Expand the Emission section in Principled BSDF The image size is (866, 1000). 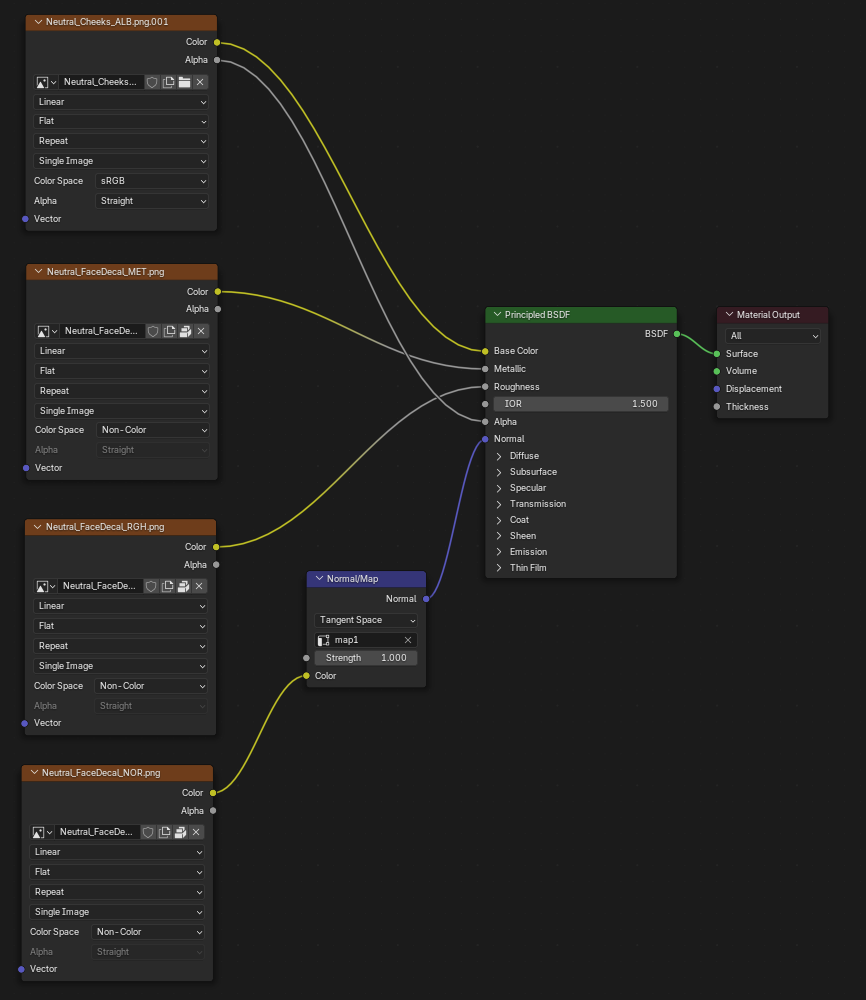[500, 552]
